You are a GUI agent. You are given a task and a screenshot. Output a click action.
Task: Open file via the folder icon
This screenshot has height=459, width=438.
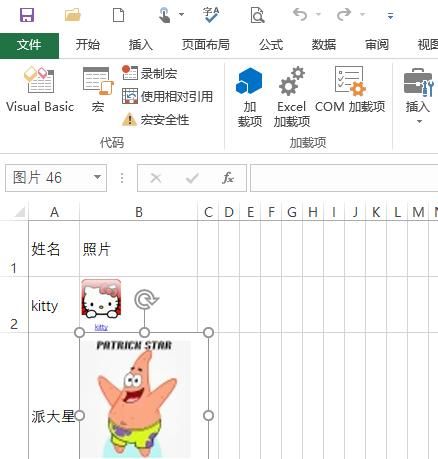(x=73, y=15)
